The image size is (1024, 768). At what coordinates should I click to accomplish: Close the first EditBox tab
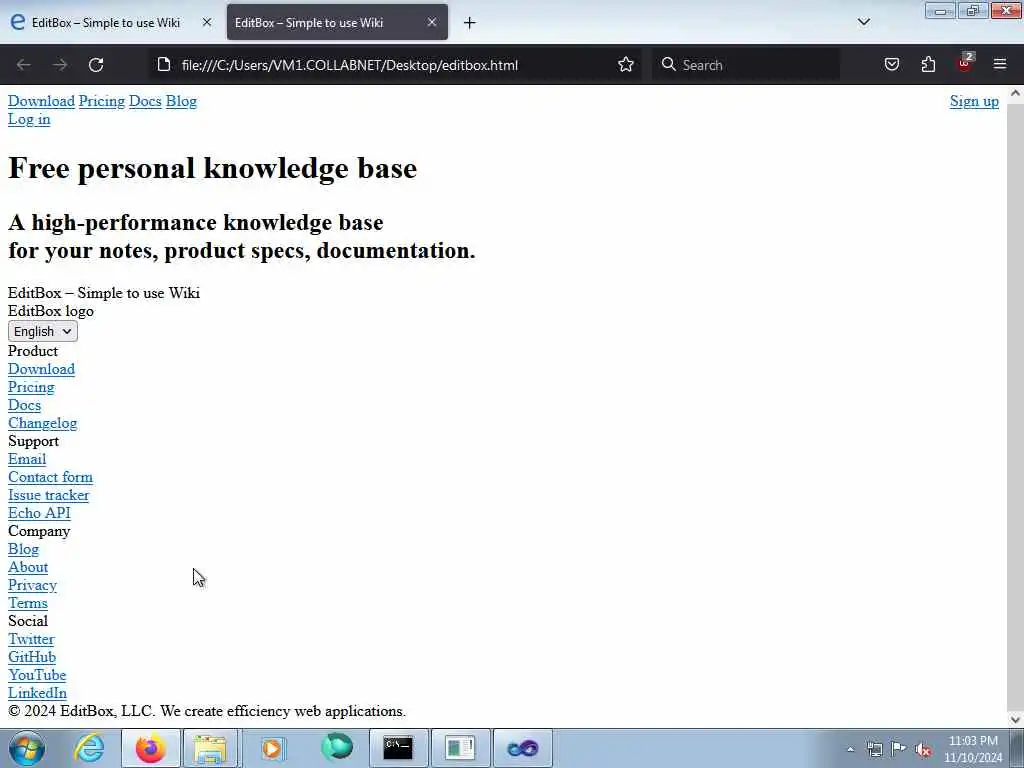click(x=207, y=22)
